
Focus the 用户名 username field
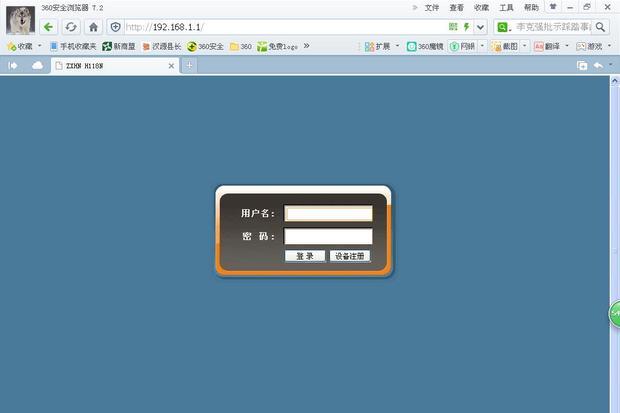click(328, 213)
